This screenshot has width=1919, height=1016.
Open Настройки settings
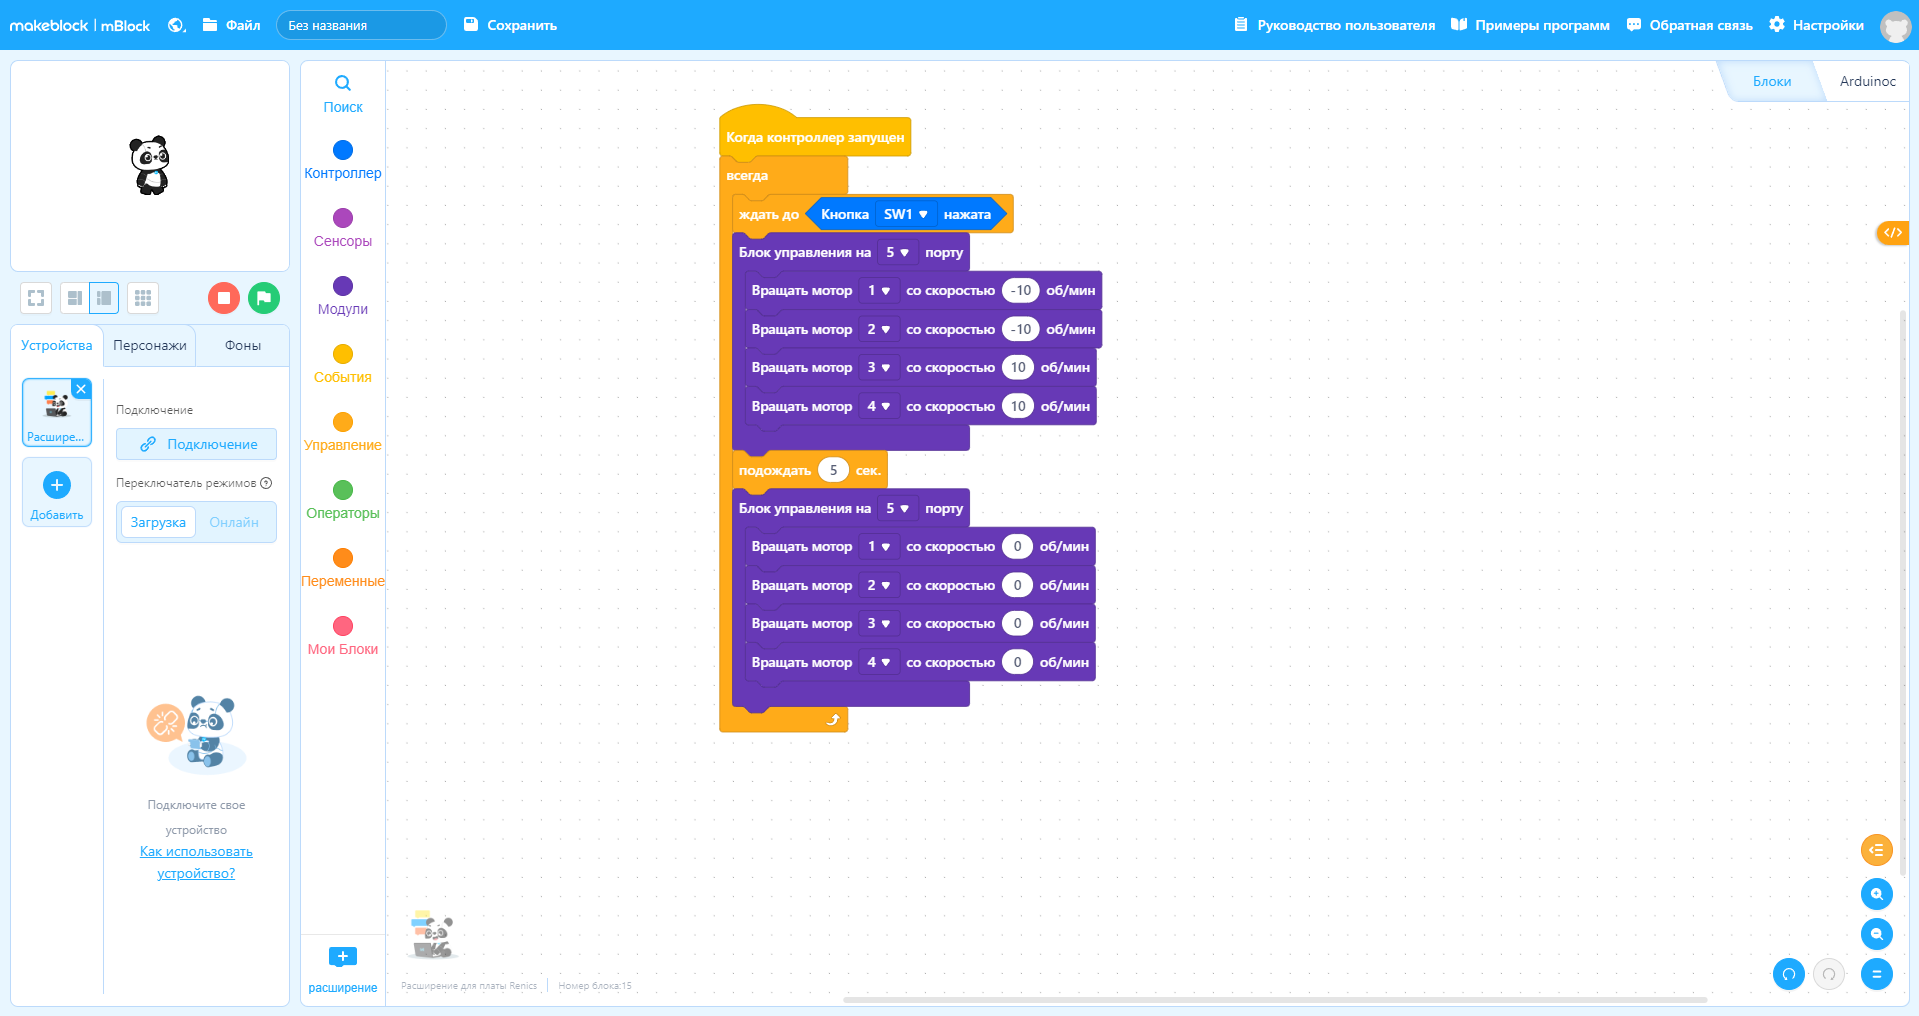click(x=1816, y=25)
